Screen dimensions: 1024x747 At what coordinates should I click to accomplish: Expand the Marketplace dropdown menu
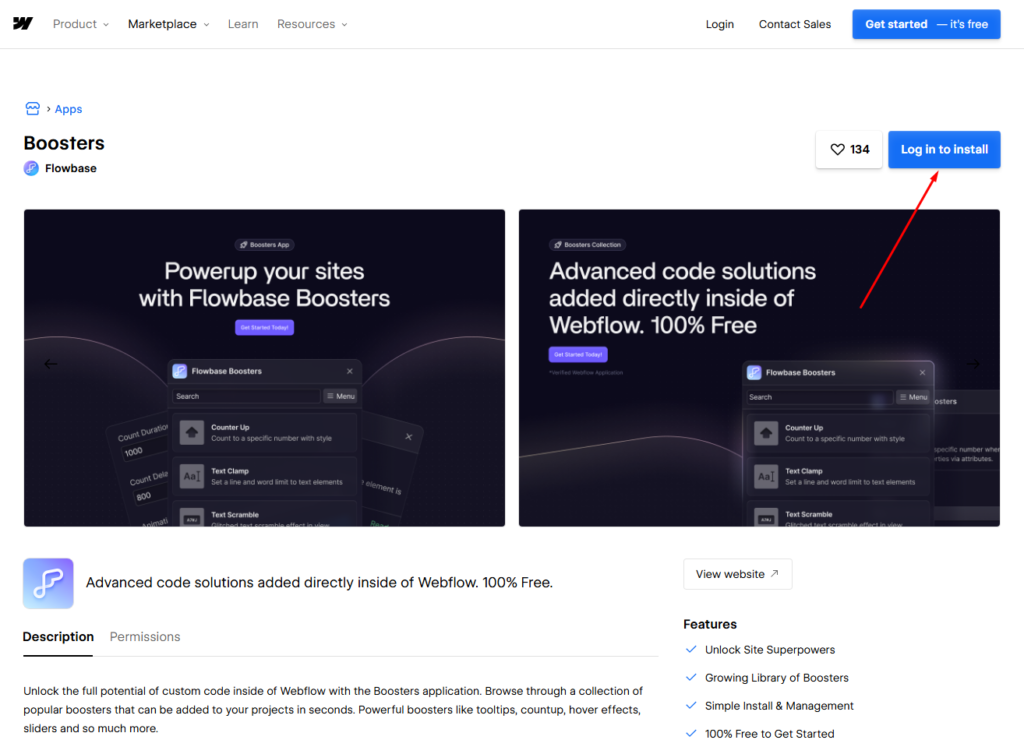click(x=168, y=24)
